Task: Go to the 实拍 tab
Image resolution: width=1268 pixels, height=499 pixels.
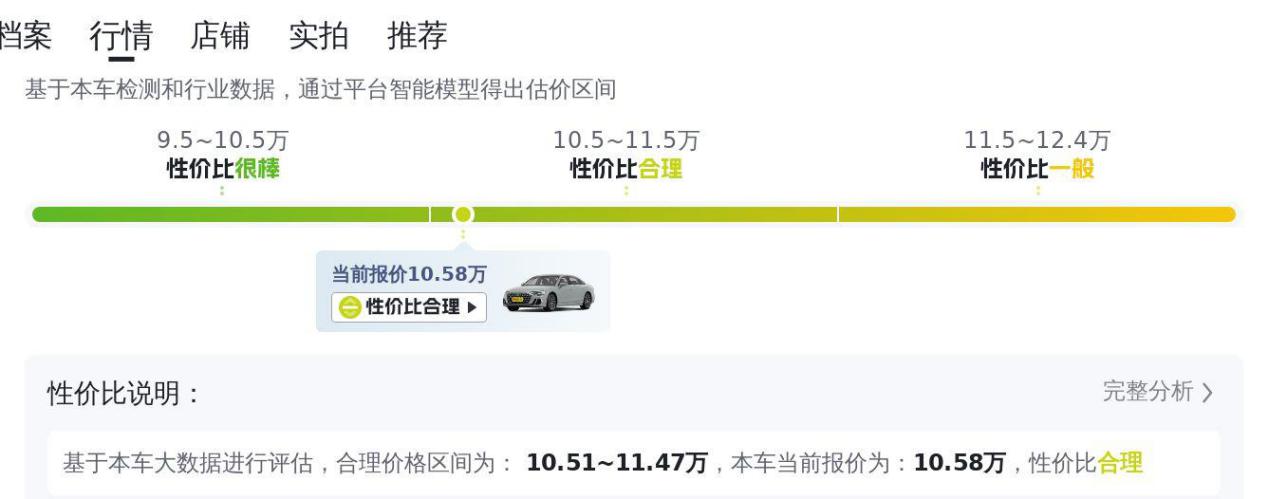Action: pos(318,36)
